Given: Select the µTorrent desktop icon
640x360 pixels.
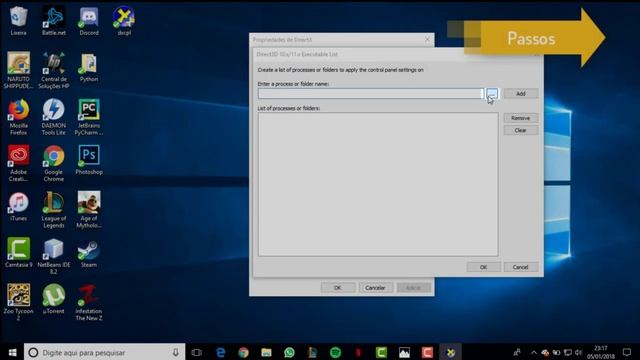Looking at the screenshot, I should [x=53, y=299].
